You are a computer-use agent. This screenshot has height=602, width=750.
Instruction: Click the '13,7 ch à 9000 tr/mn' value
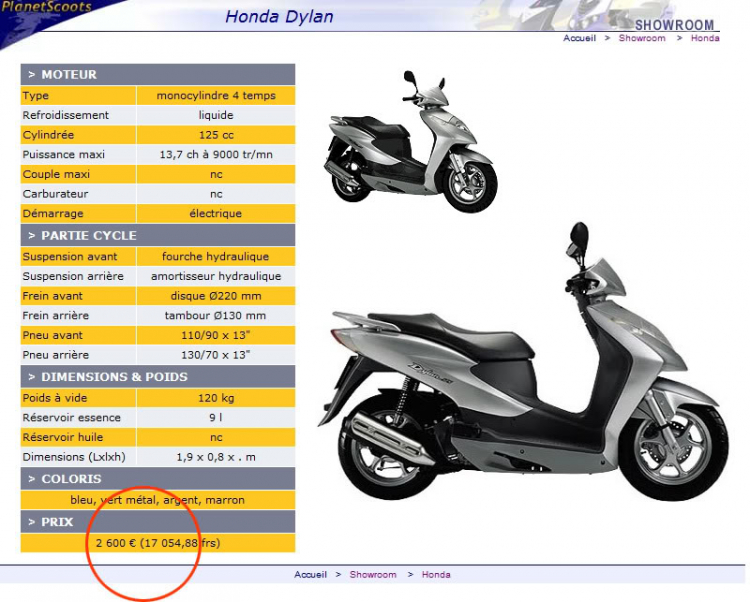click(x=216, y=154)
